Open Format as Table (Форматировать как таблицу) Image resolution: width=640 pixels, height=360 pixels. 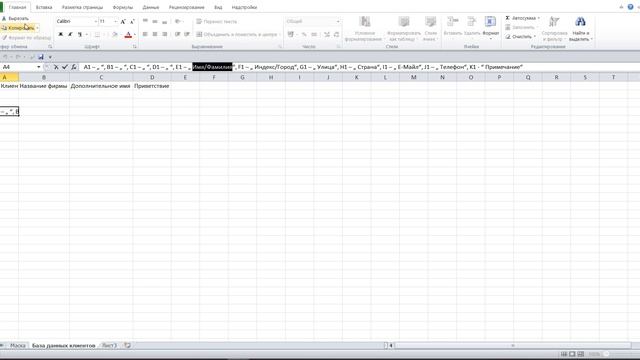coord(404,29)
